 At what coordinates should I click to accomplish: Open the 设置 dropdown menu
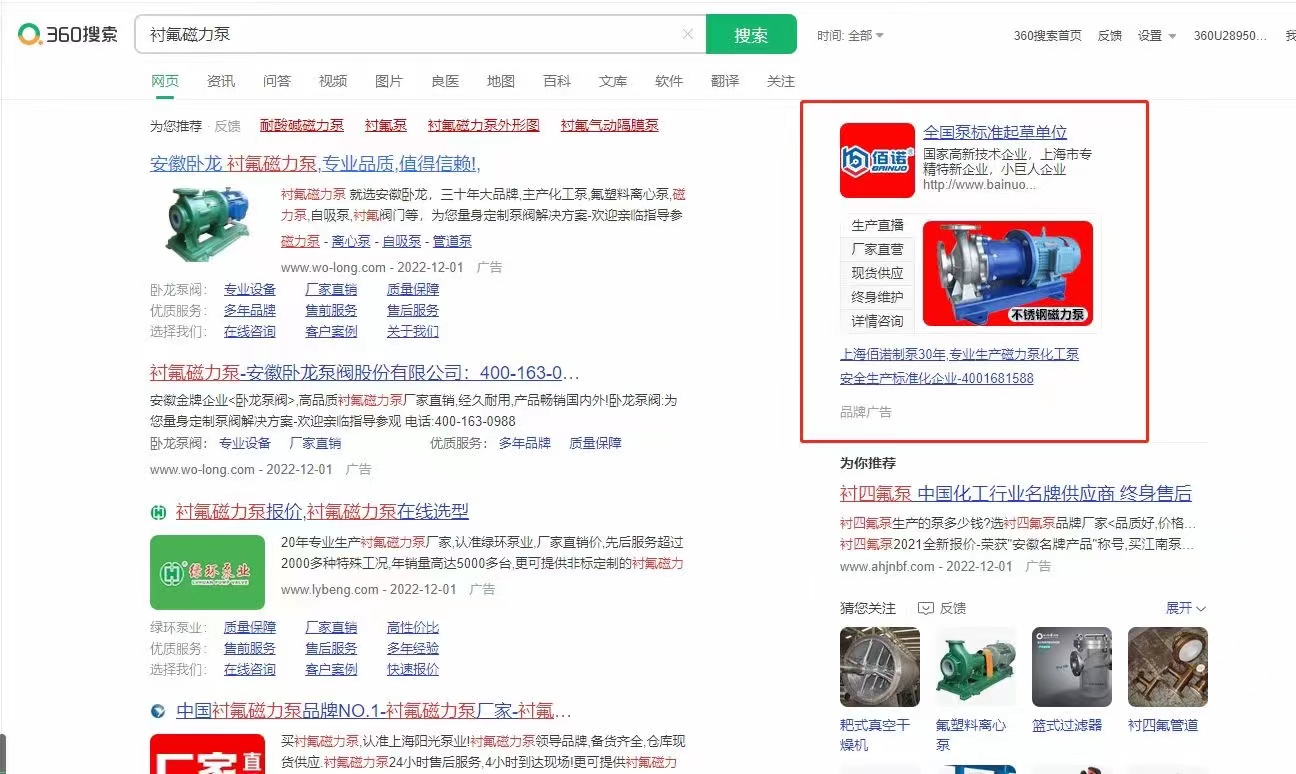1157,35
